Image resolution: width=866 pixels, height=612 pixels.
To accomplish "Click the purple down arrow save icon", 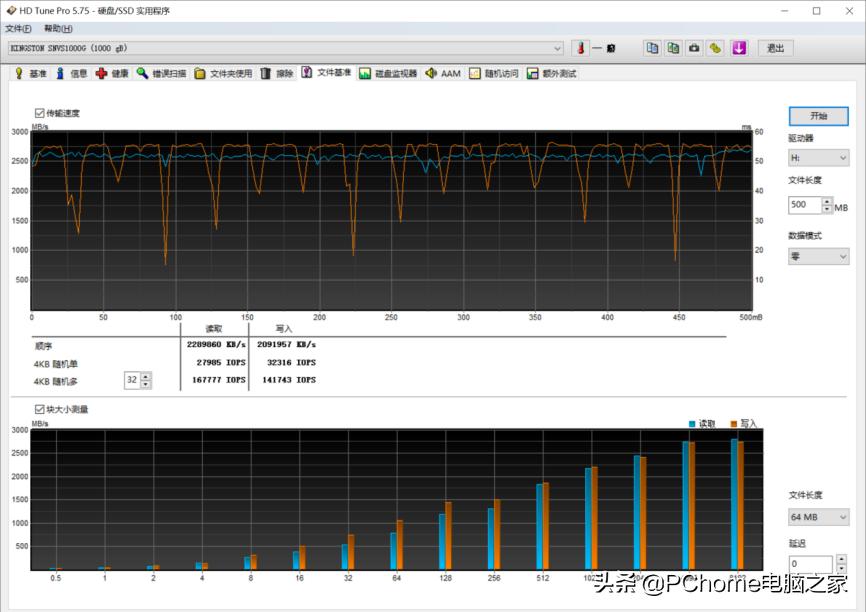I will [739, 48].
